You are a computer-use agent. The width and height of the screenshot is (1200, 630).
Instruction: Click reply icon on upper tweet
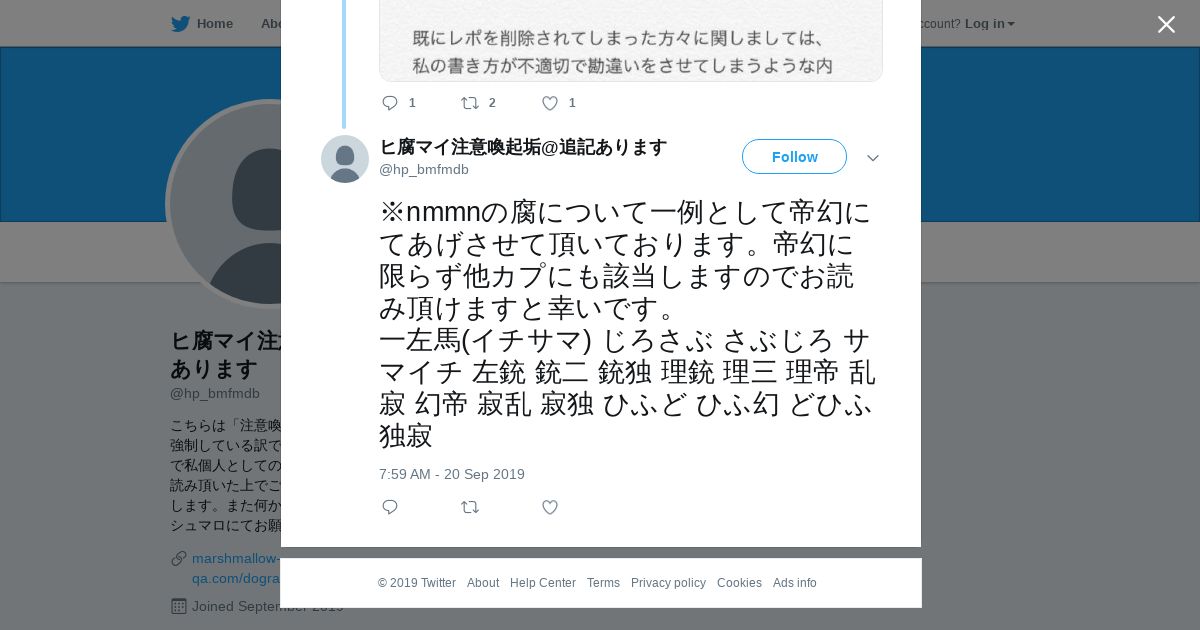390,103
